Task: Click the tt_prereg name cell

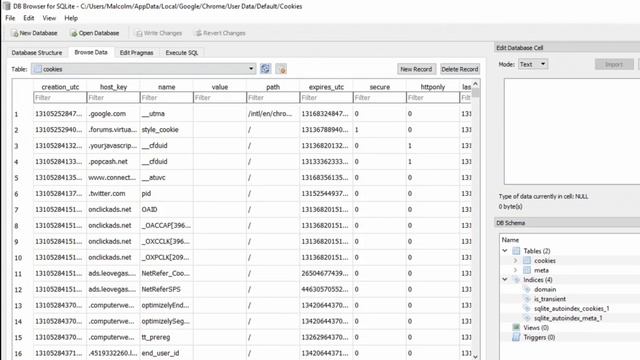Action: tap(167, 337)
